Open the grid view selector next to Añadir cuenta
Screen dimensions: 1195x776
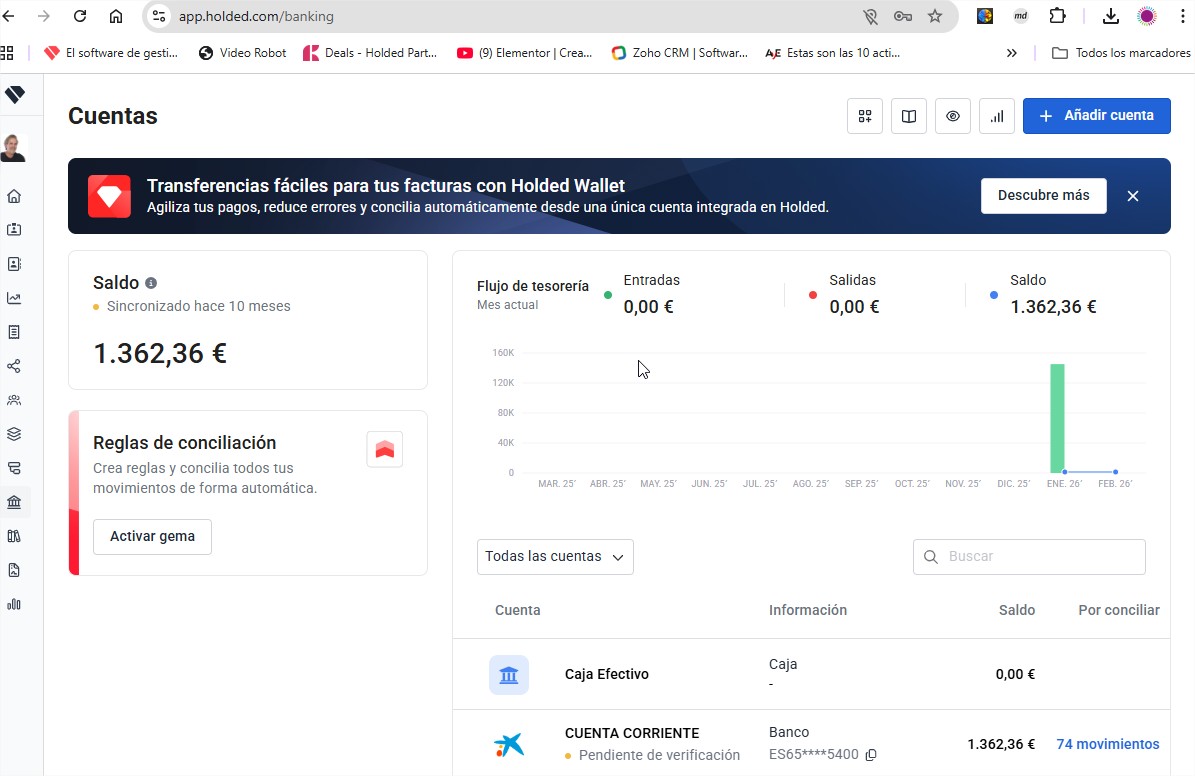click(x=864, y=116)
